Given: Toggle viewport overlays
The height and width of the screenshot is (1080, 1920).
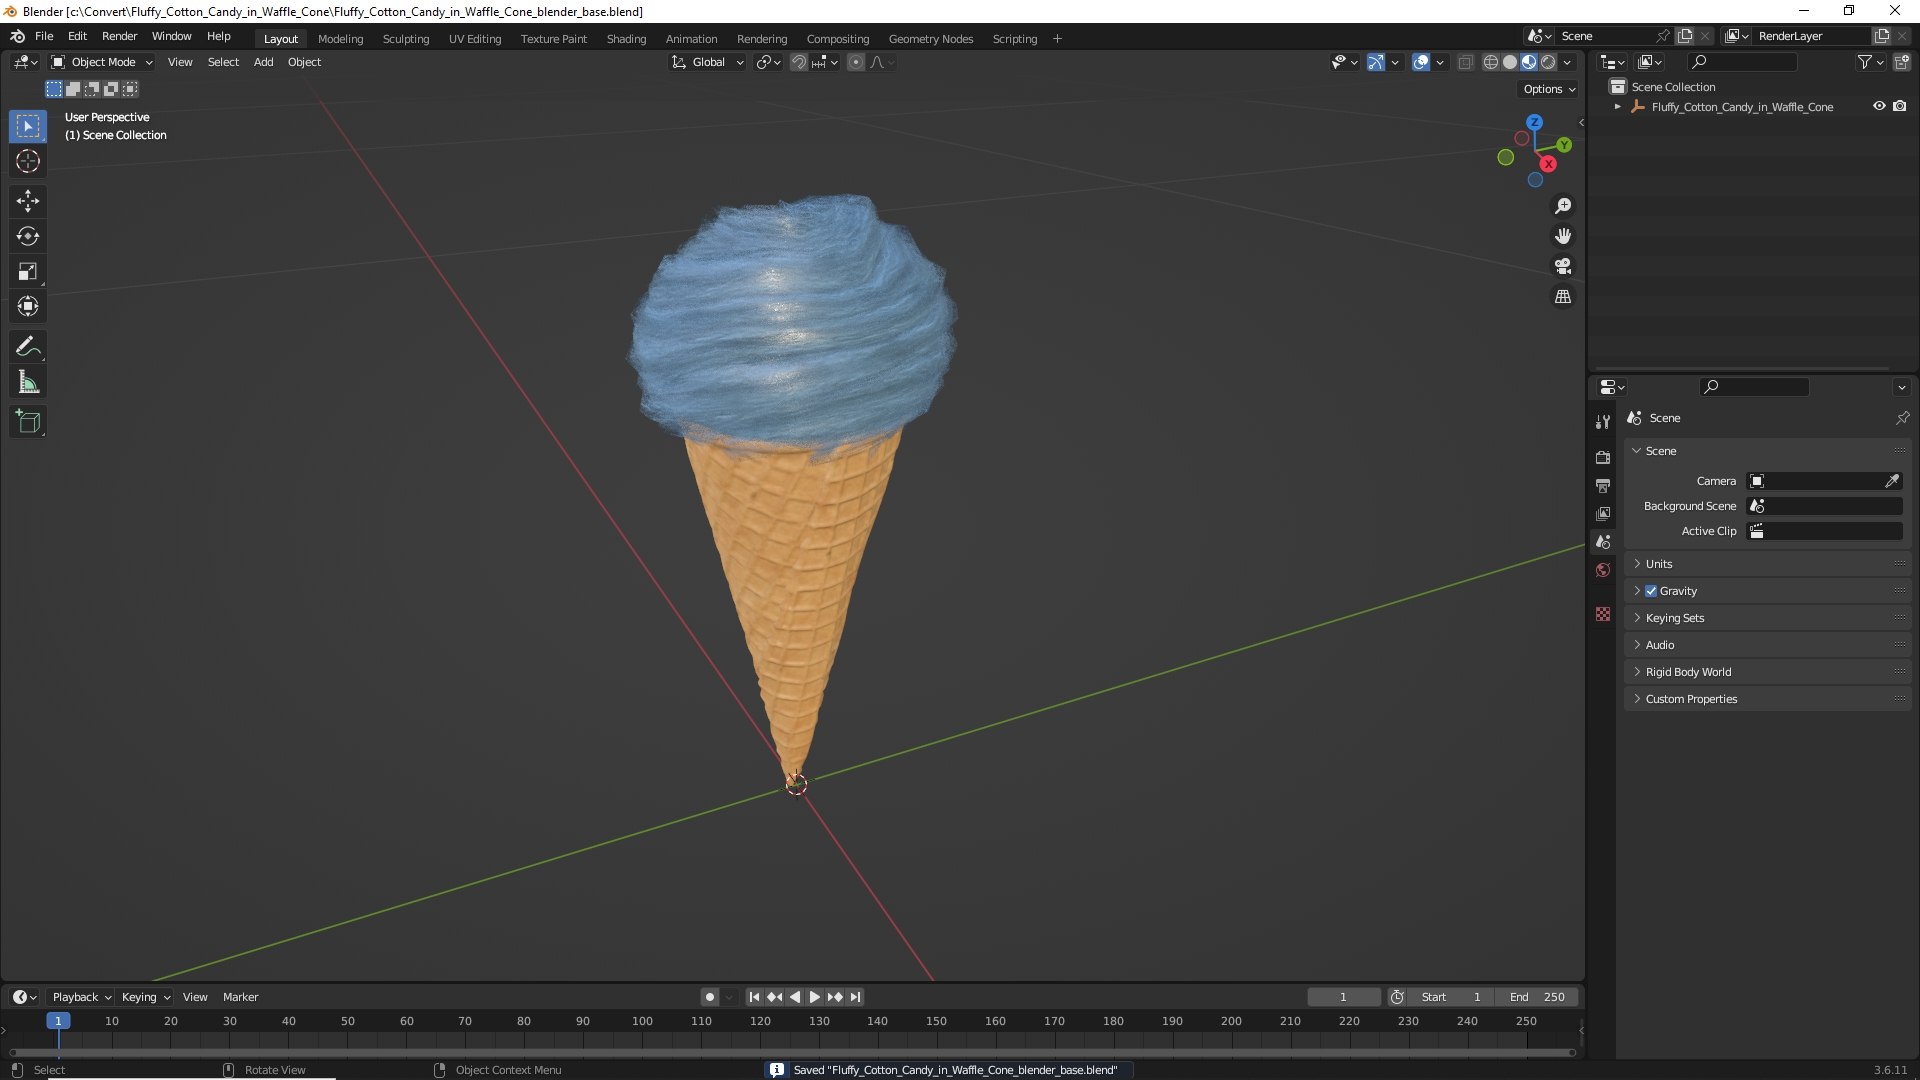Looking at the screenshot, I should pyautogui.click(x=1421, y=62).
